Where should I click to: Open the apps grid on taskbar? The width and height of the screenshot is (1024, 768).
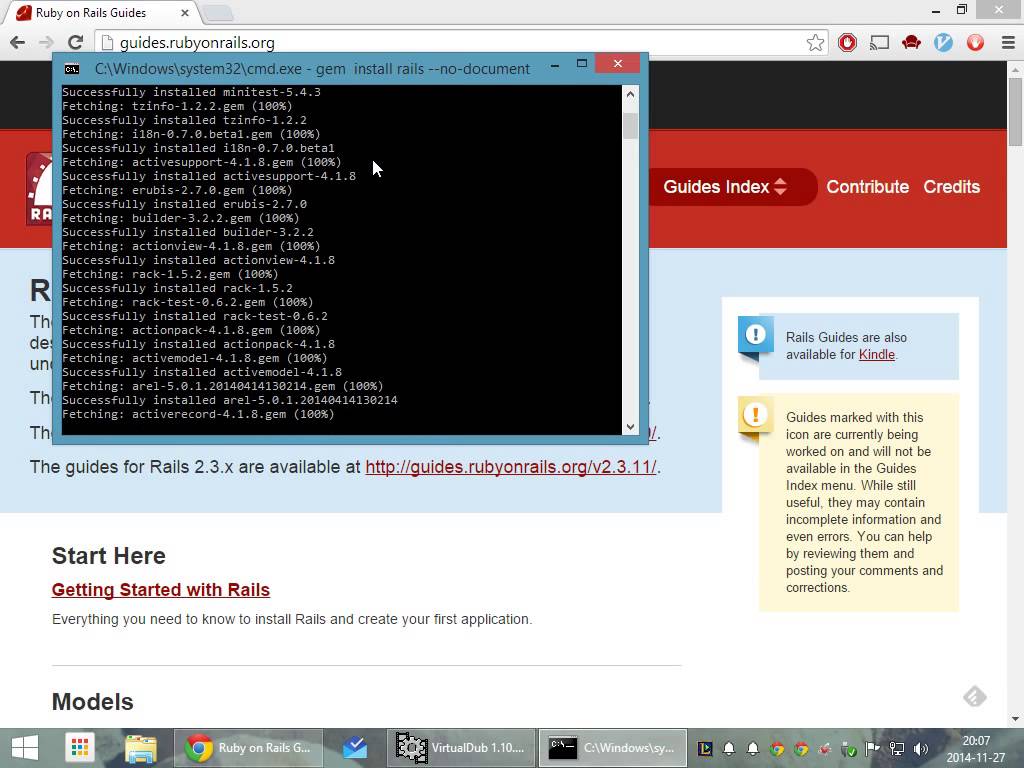80,748
